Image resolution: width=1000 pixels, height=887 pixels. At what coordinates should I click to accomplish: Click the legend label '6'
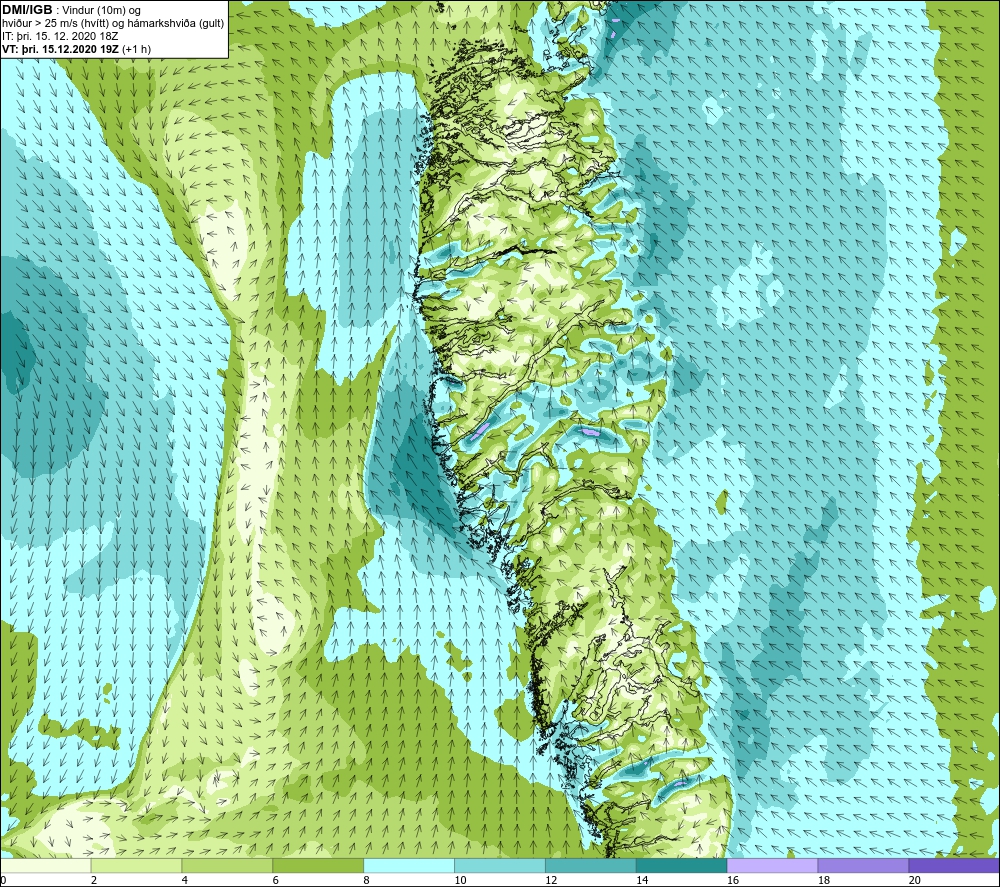pos(276,881)
